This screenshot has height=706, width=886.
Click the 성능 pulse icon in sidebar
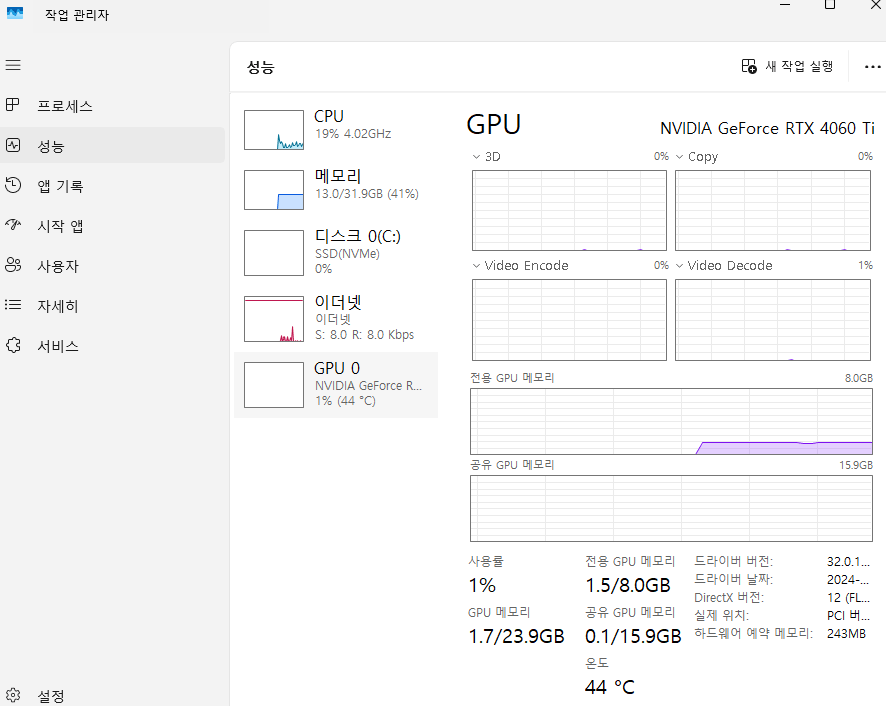coord(13,145)
